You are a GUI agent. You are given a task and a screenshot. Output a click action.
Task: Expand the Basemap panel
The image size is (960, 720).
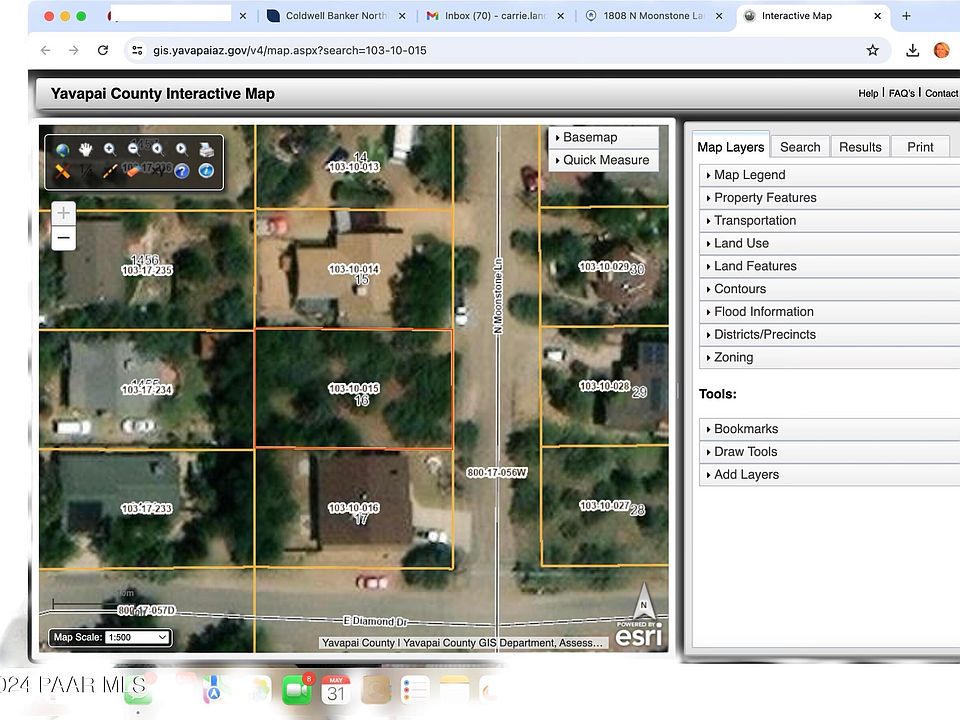(x=603, y=137)
